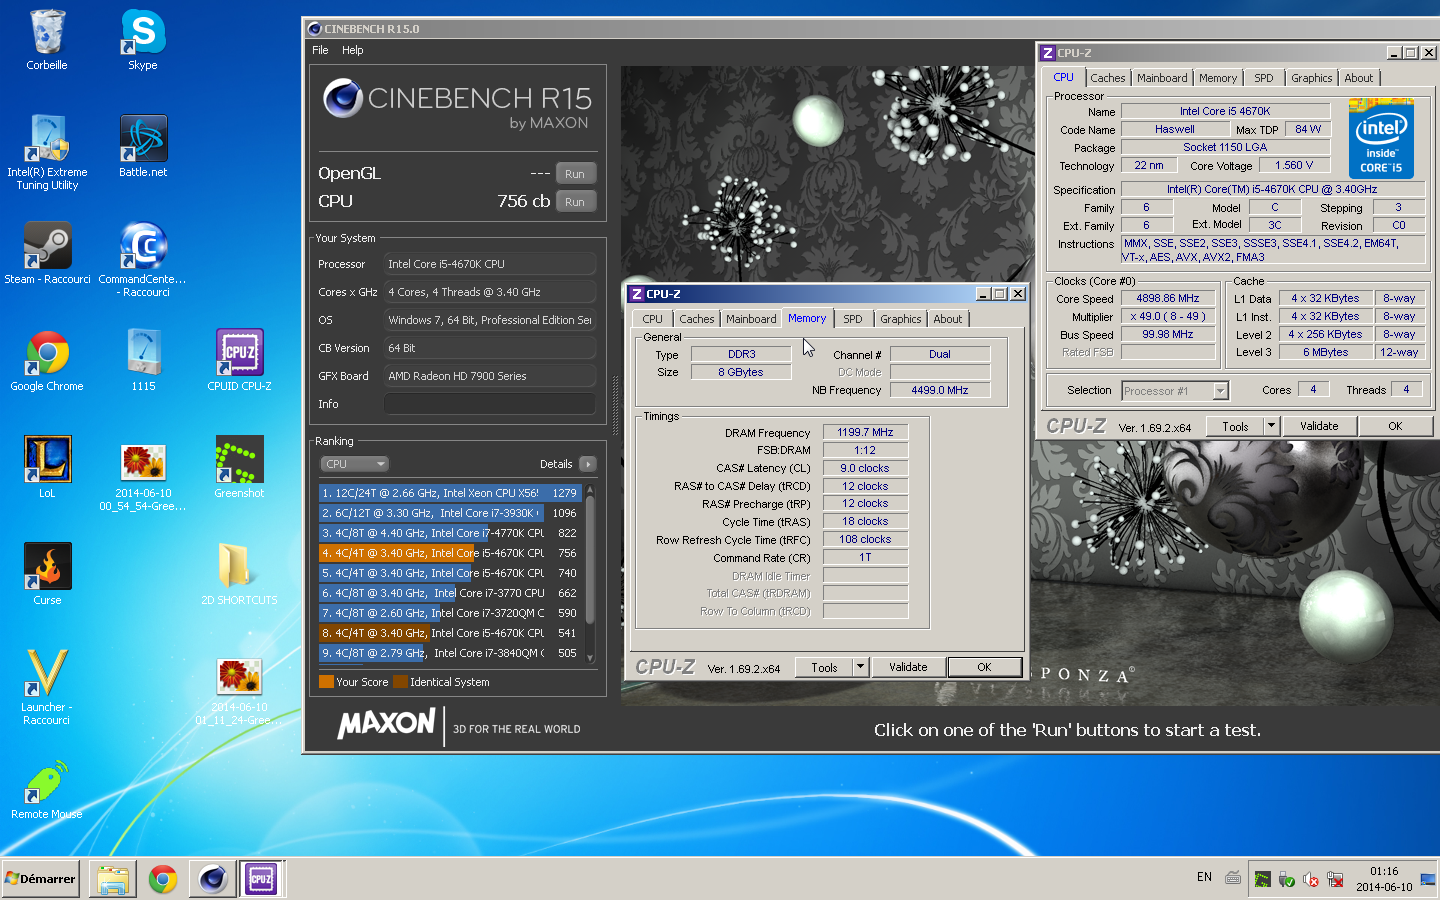
Task: Open SPD tab in right CPU-Z window
Action: point(1264,78)
